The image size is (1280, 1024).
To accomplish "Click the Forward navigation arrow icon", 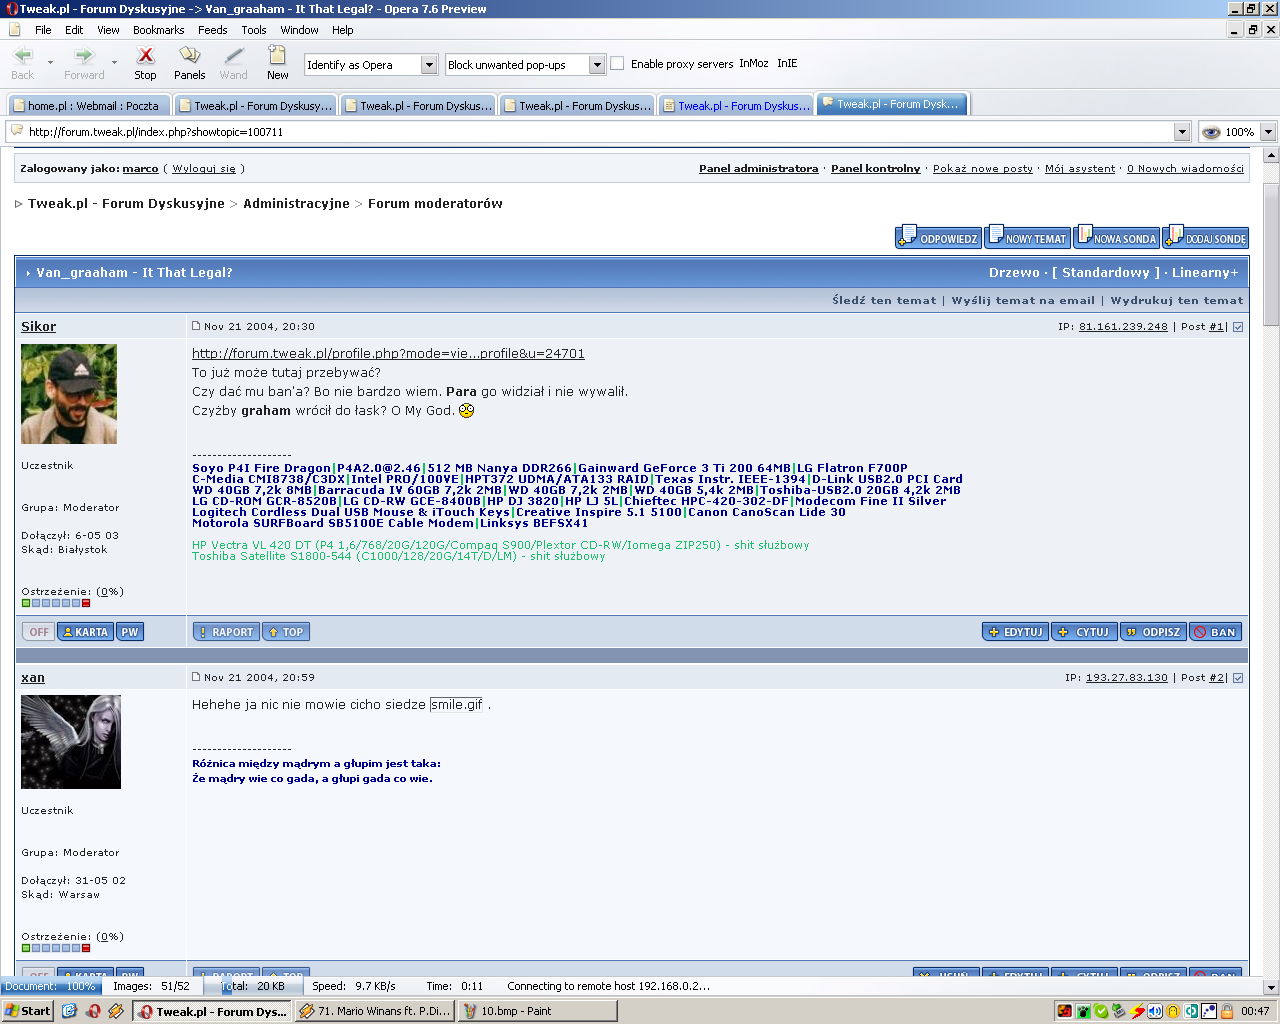I will tap(84, 55).
